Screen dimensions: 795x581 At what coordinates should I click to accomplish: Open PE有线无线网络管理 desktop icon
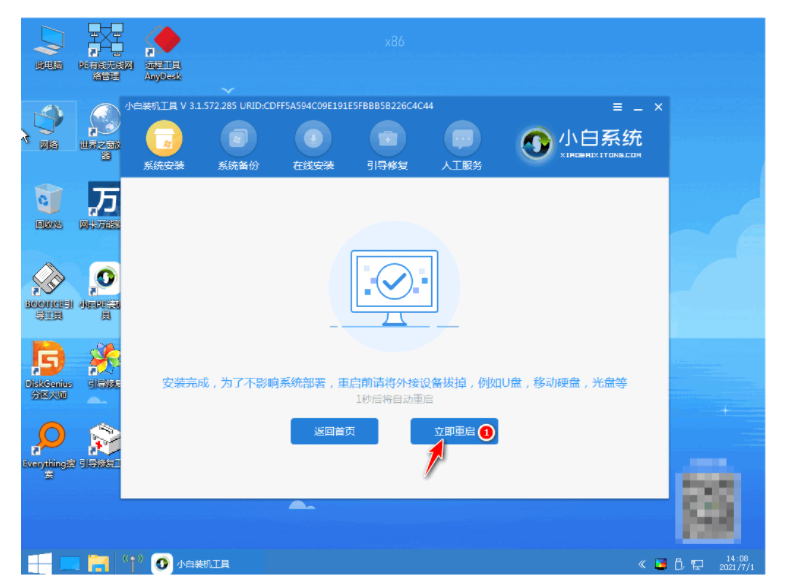(x=105, y=52)
